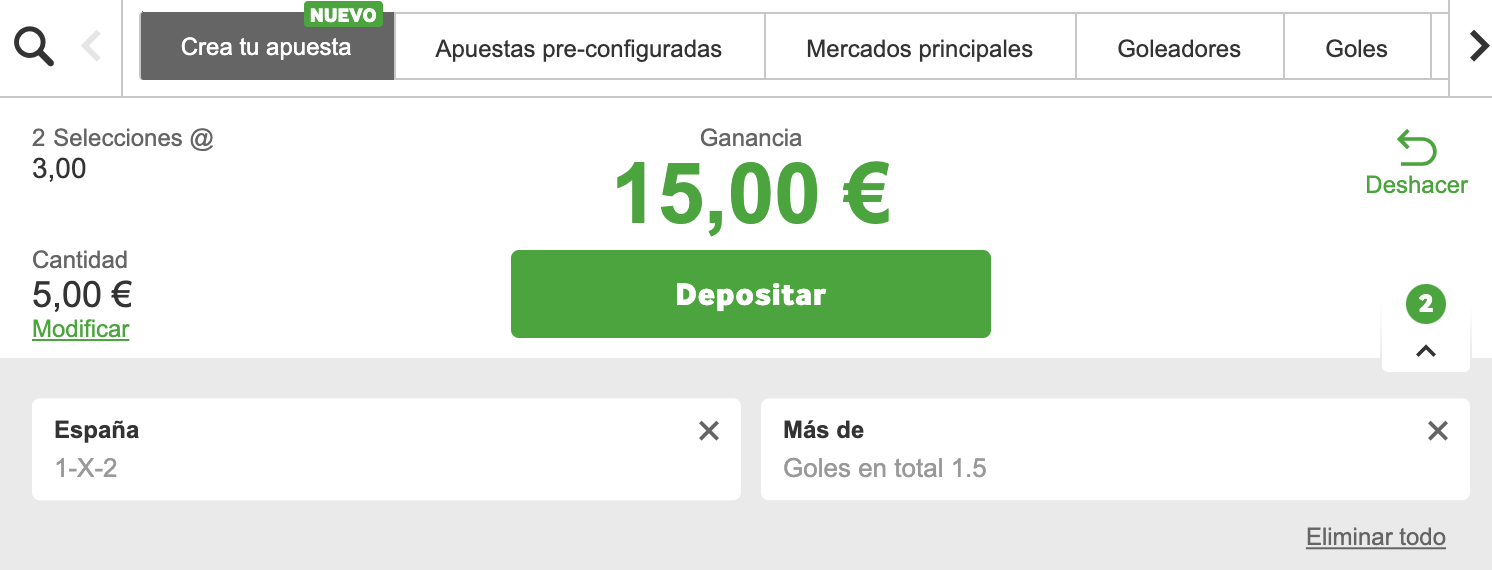Open the Crea tu apuesta tab
1492x570 pixels.
pyautogui.click(x=266, y=47)
